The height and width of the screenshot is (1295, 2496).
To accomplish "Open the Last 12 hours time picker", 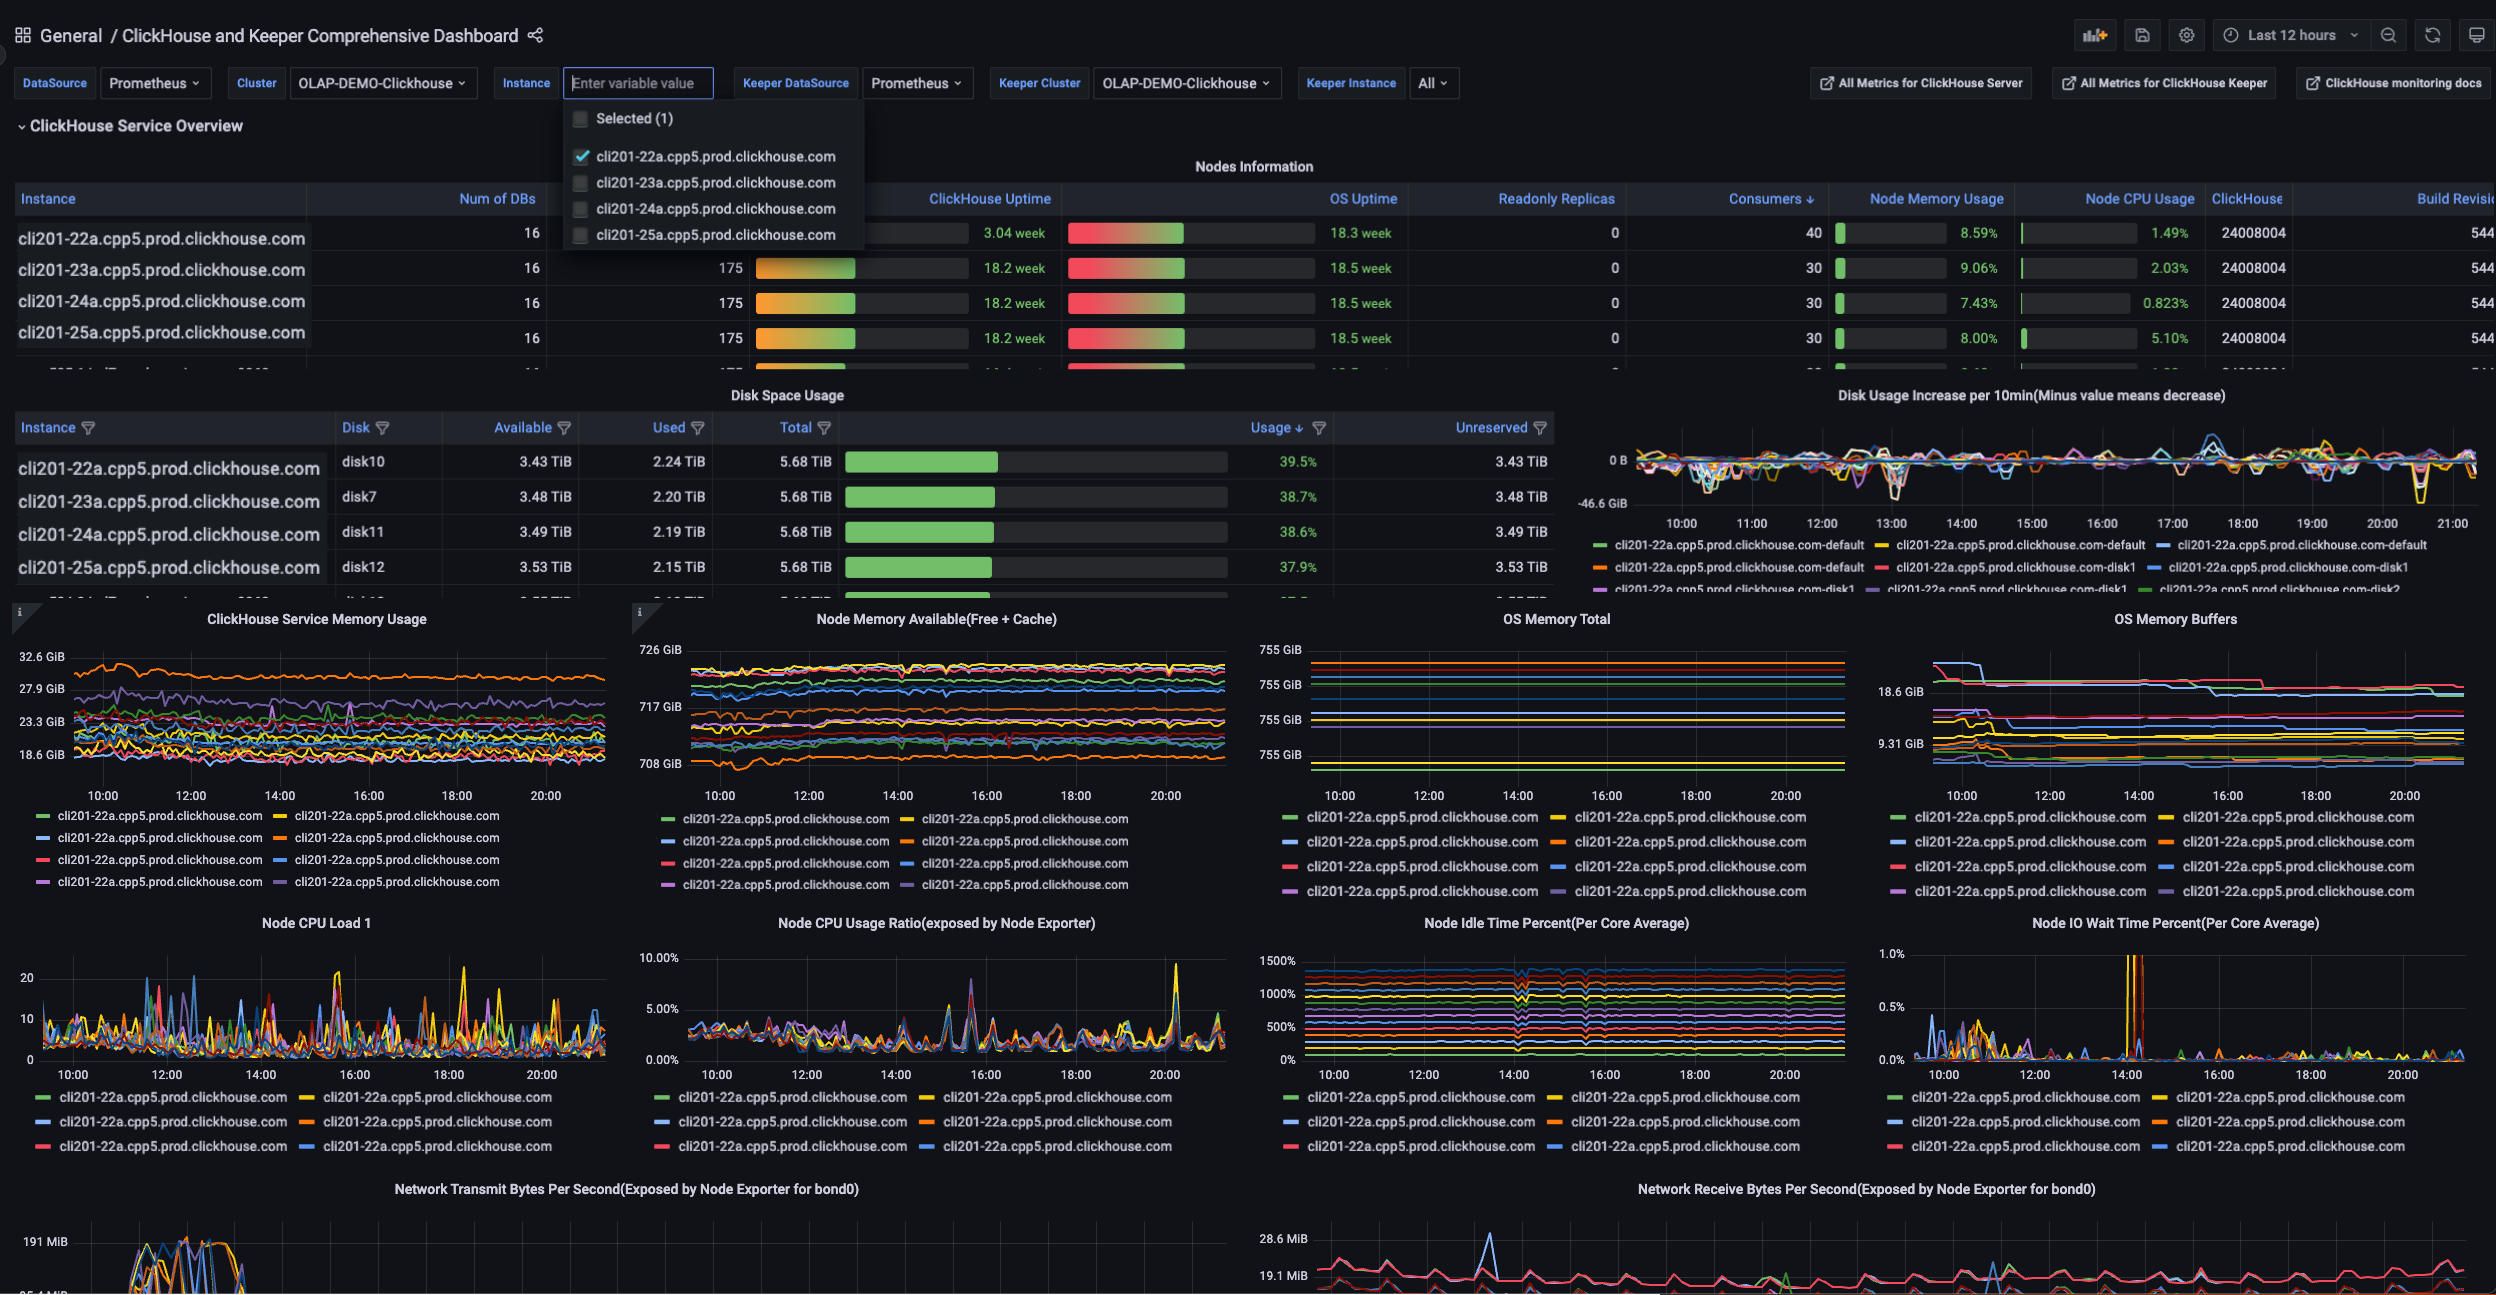I will 2291,35.
